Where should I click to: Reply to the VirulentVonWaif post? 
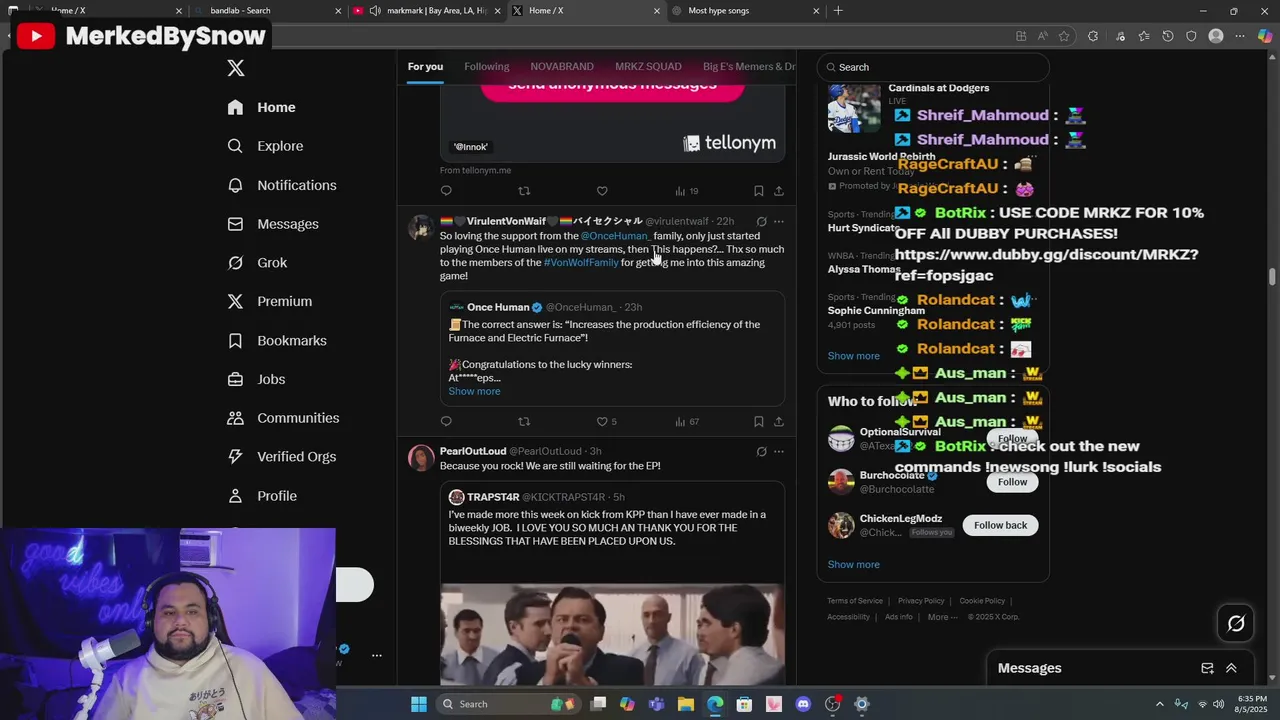click(x=446, y=422)
